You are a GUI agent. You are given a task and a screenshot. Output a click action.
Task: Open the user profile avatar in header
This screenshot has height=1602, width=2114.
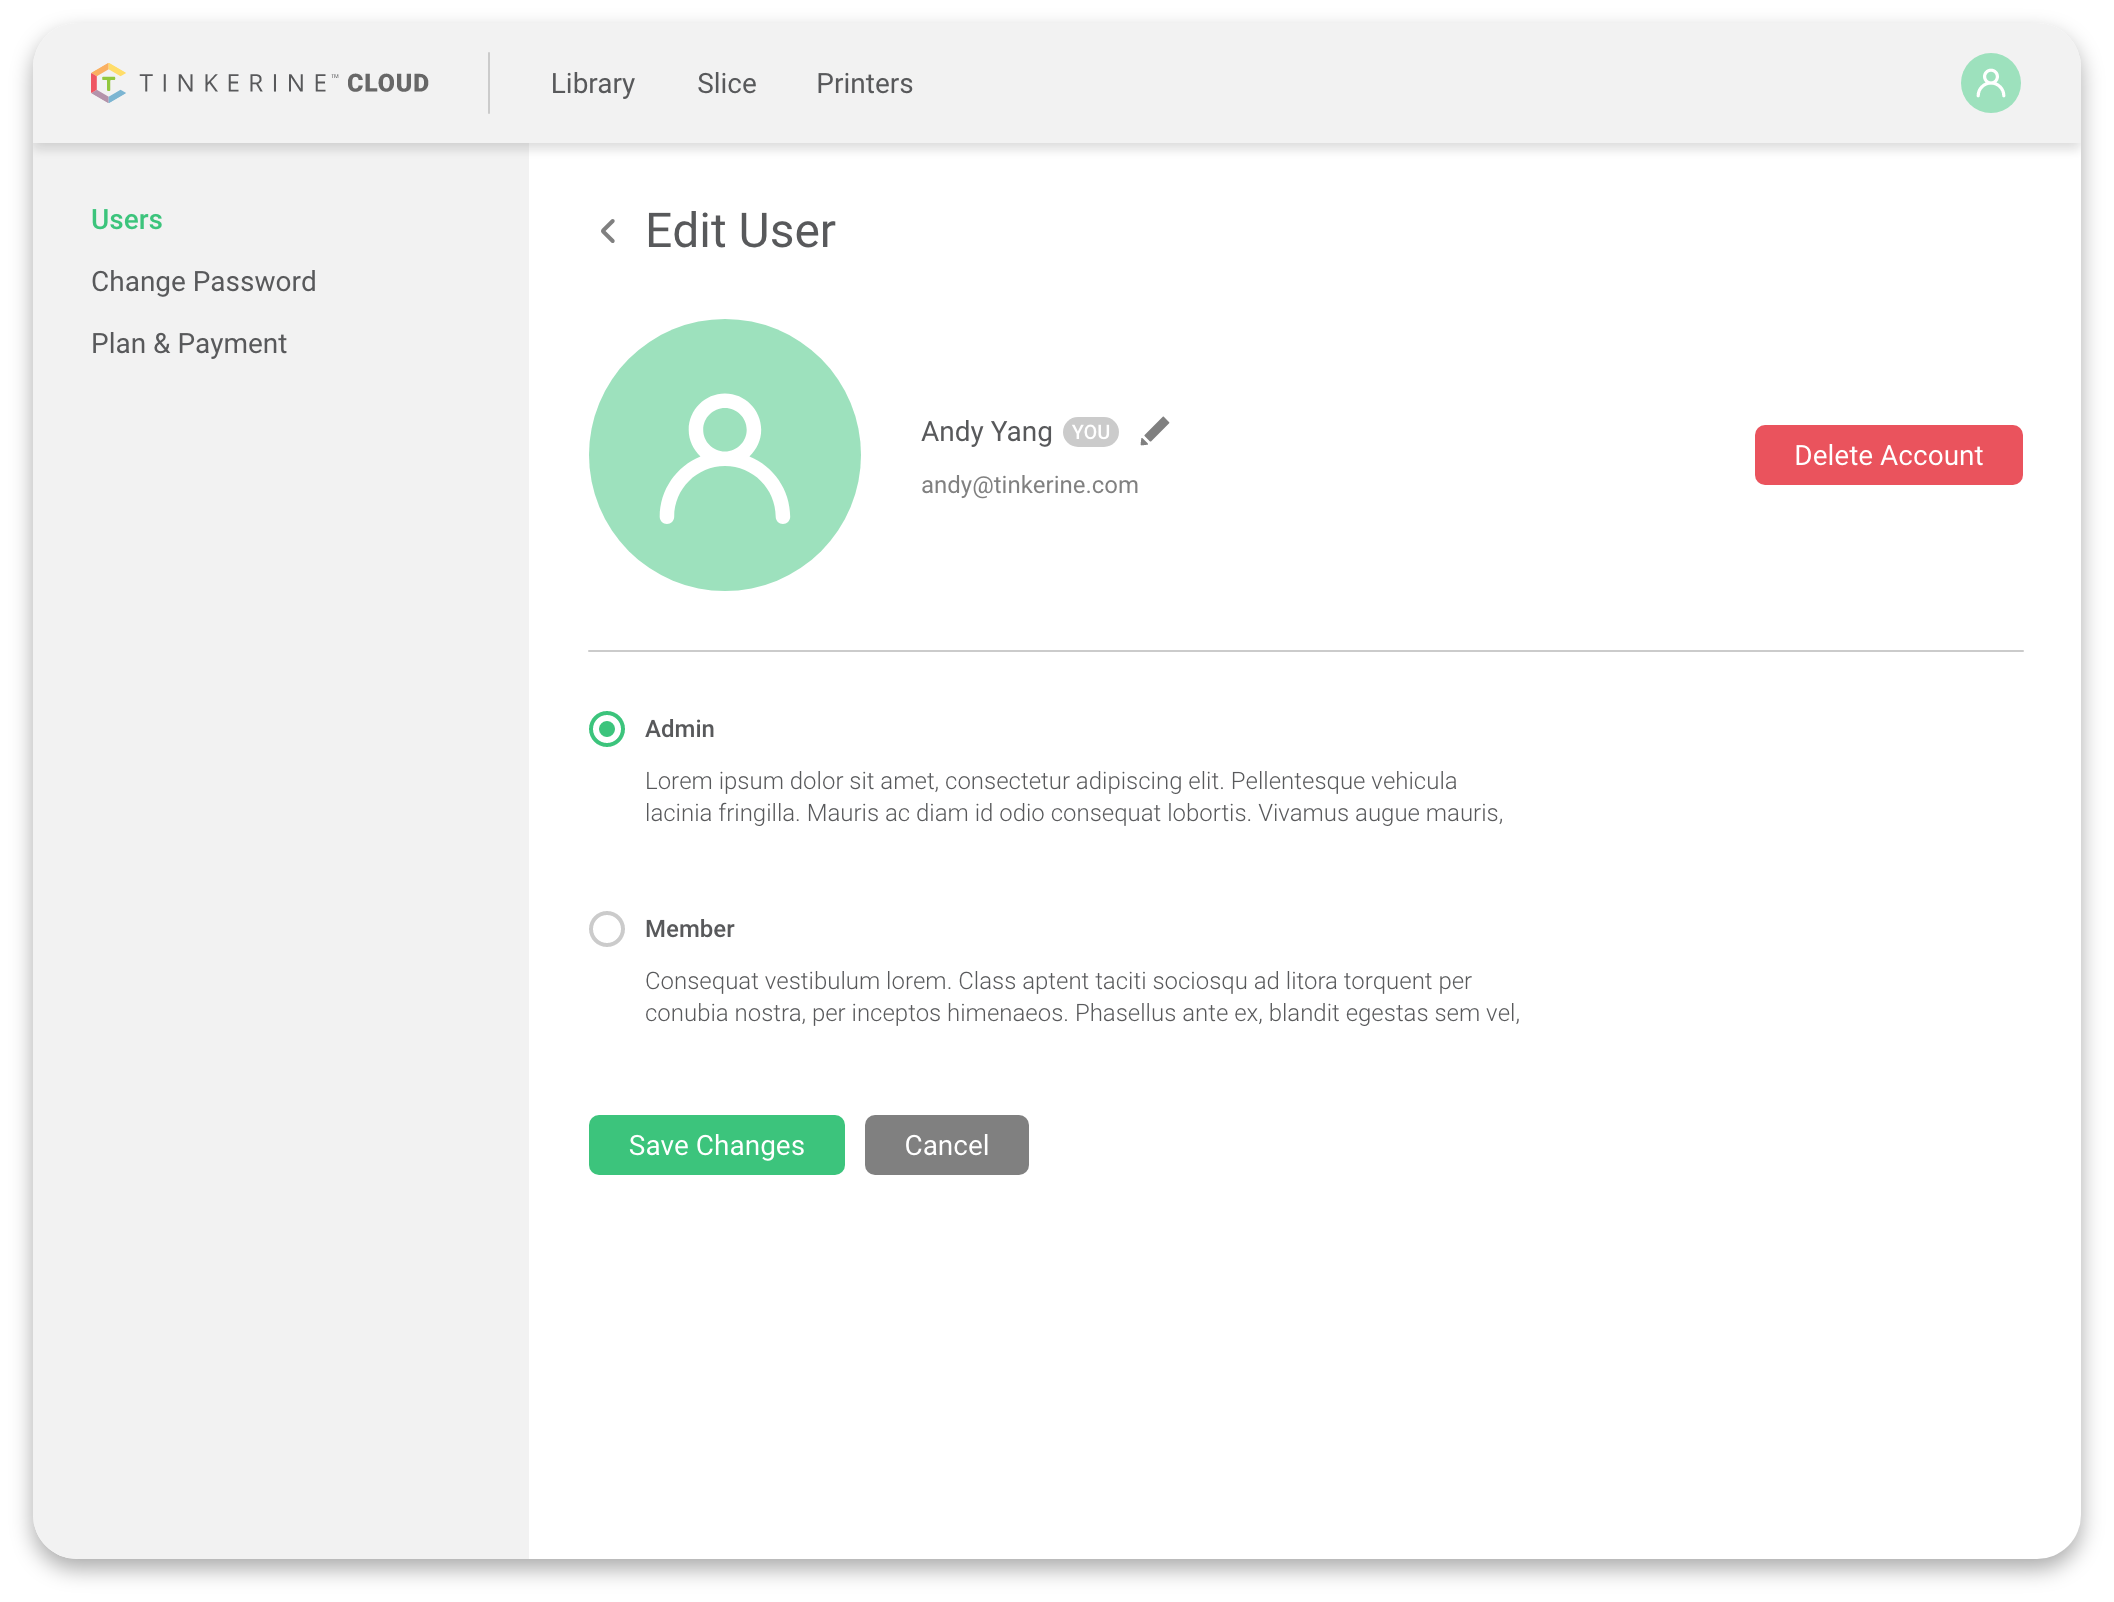pyautogui.click(x=1990, y=83)
